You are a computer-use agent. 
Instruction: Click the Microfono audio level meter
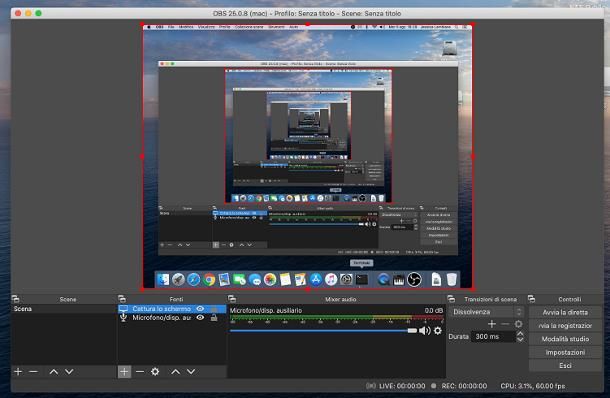337,318
